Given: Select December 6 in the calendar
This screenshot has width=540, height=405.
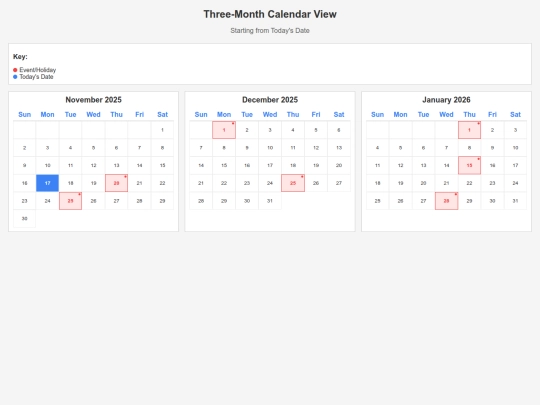Looking at the screenshot, I should pos(339,130).
